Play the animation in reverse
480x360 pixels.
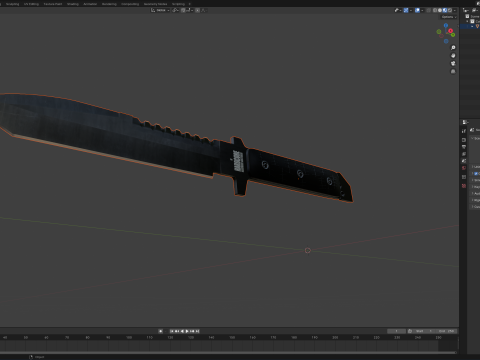click(x=182, y=331)
